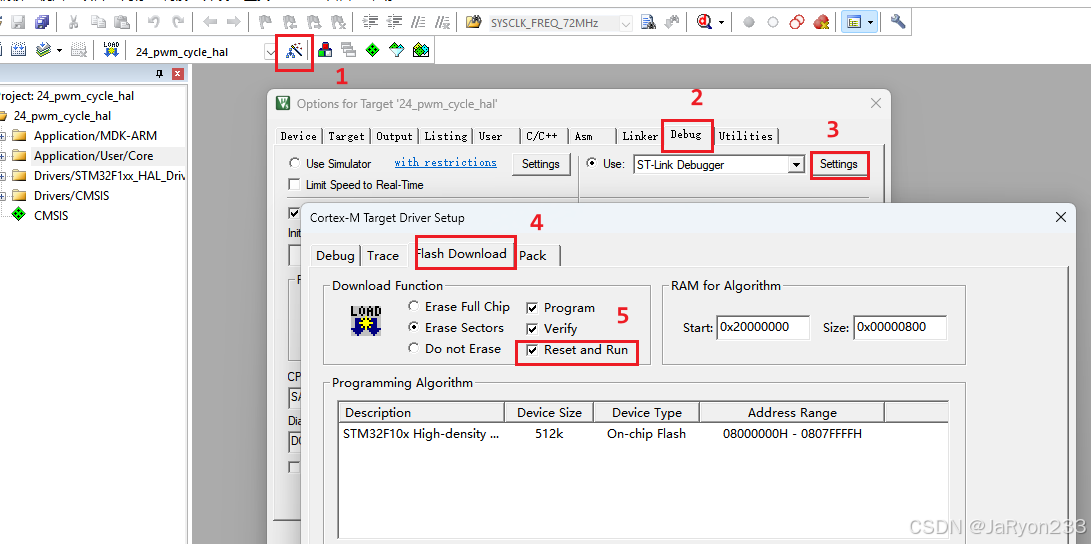Click the Find document-binoculars icon
Viewport: 1091px width, 544px height.
tap(648, 22)
